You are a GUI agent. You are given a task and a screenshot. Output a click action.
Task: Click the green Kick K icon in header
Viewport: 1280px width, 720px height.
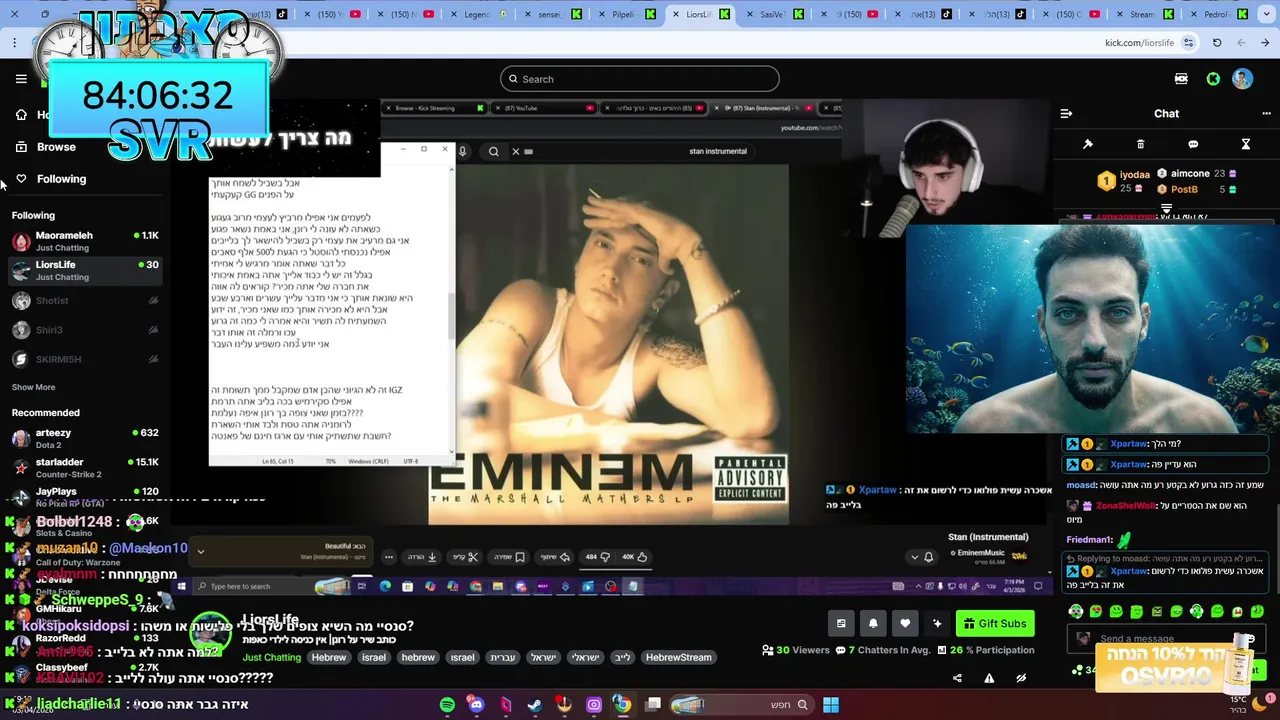[1213, 79]
